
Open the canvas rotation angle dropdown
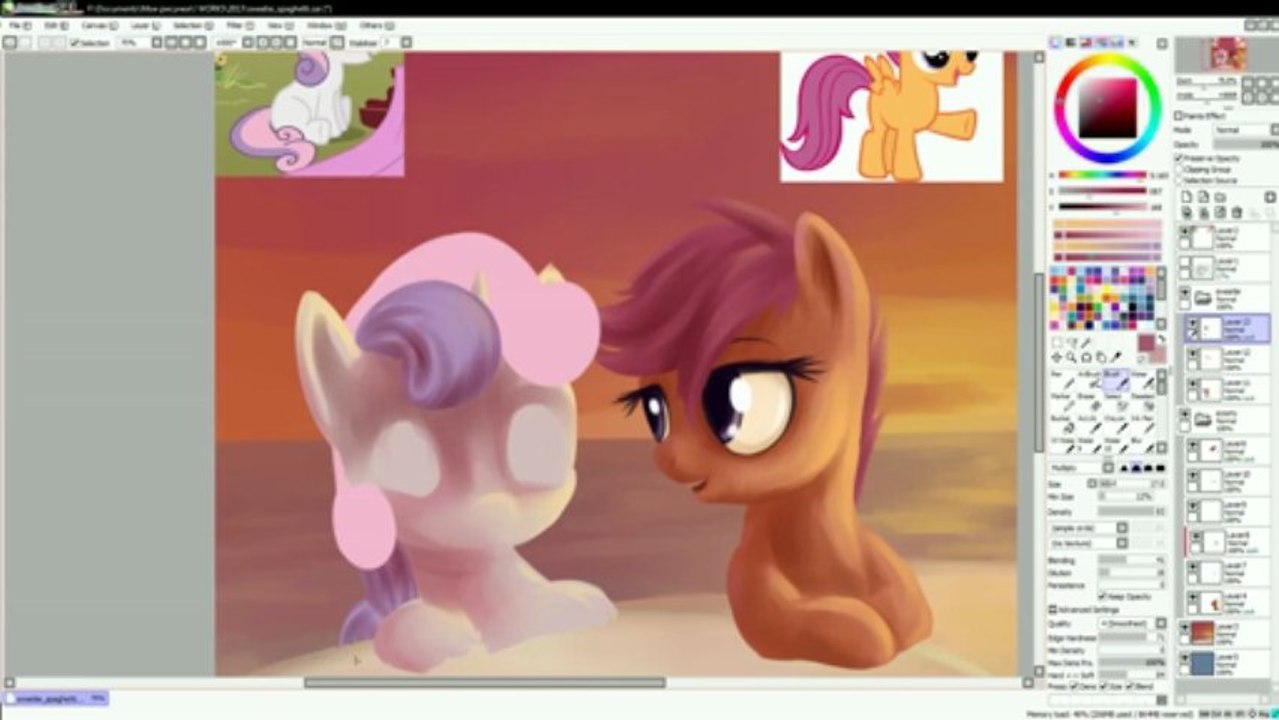coord(248,42)
